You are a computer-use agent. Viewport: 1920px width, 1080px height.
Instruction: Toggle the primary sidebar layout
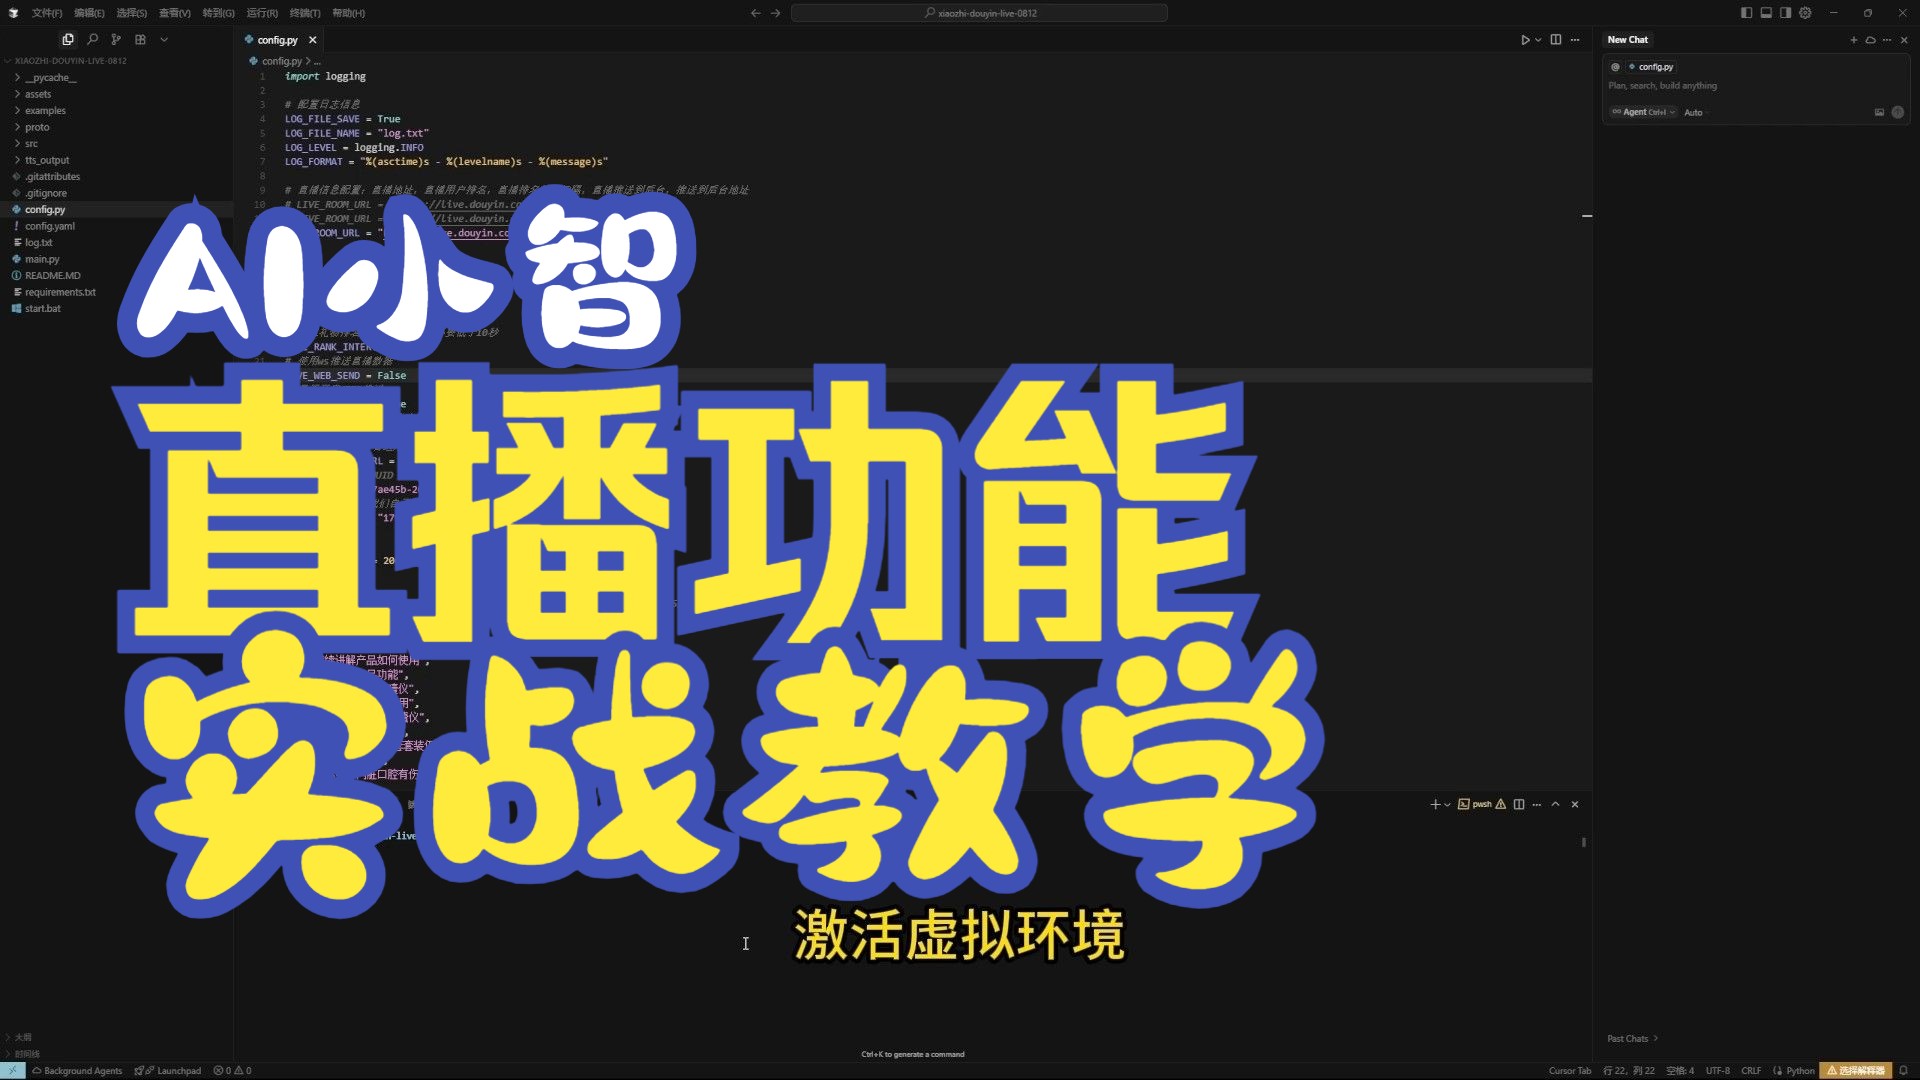[1746, 13]
